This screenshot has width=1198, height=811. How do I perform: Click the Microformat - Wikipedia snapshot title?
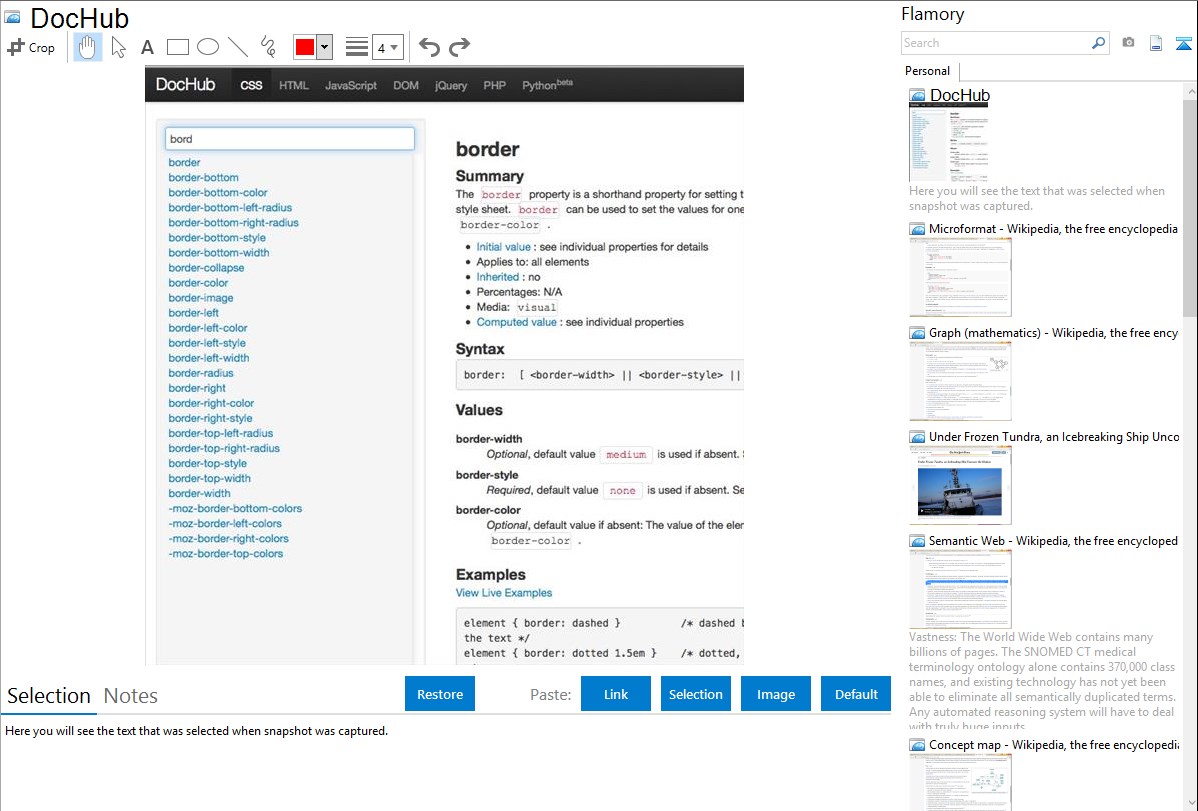point(1053,229)
